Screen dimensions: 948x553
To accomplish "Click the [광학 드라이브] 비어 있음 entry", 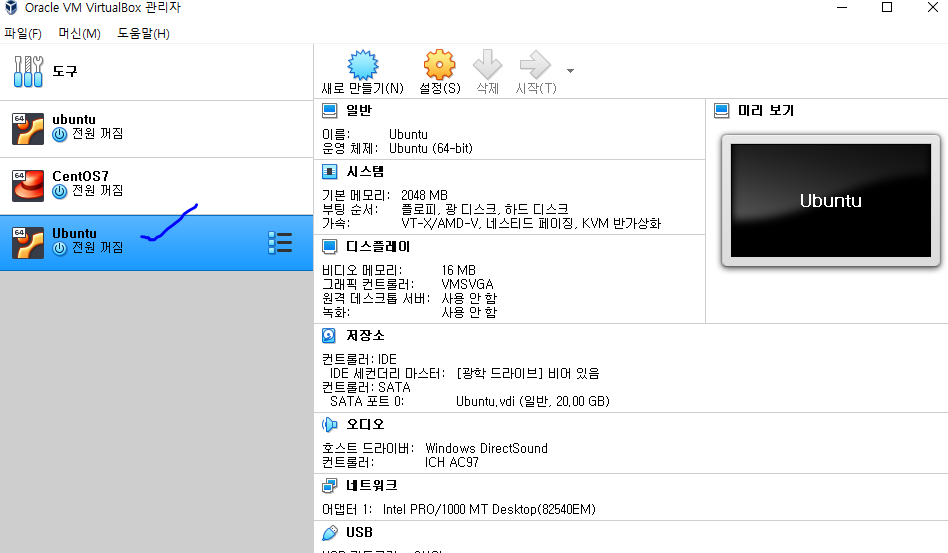I will coord(528,373).
